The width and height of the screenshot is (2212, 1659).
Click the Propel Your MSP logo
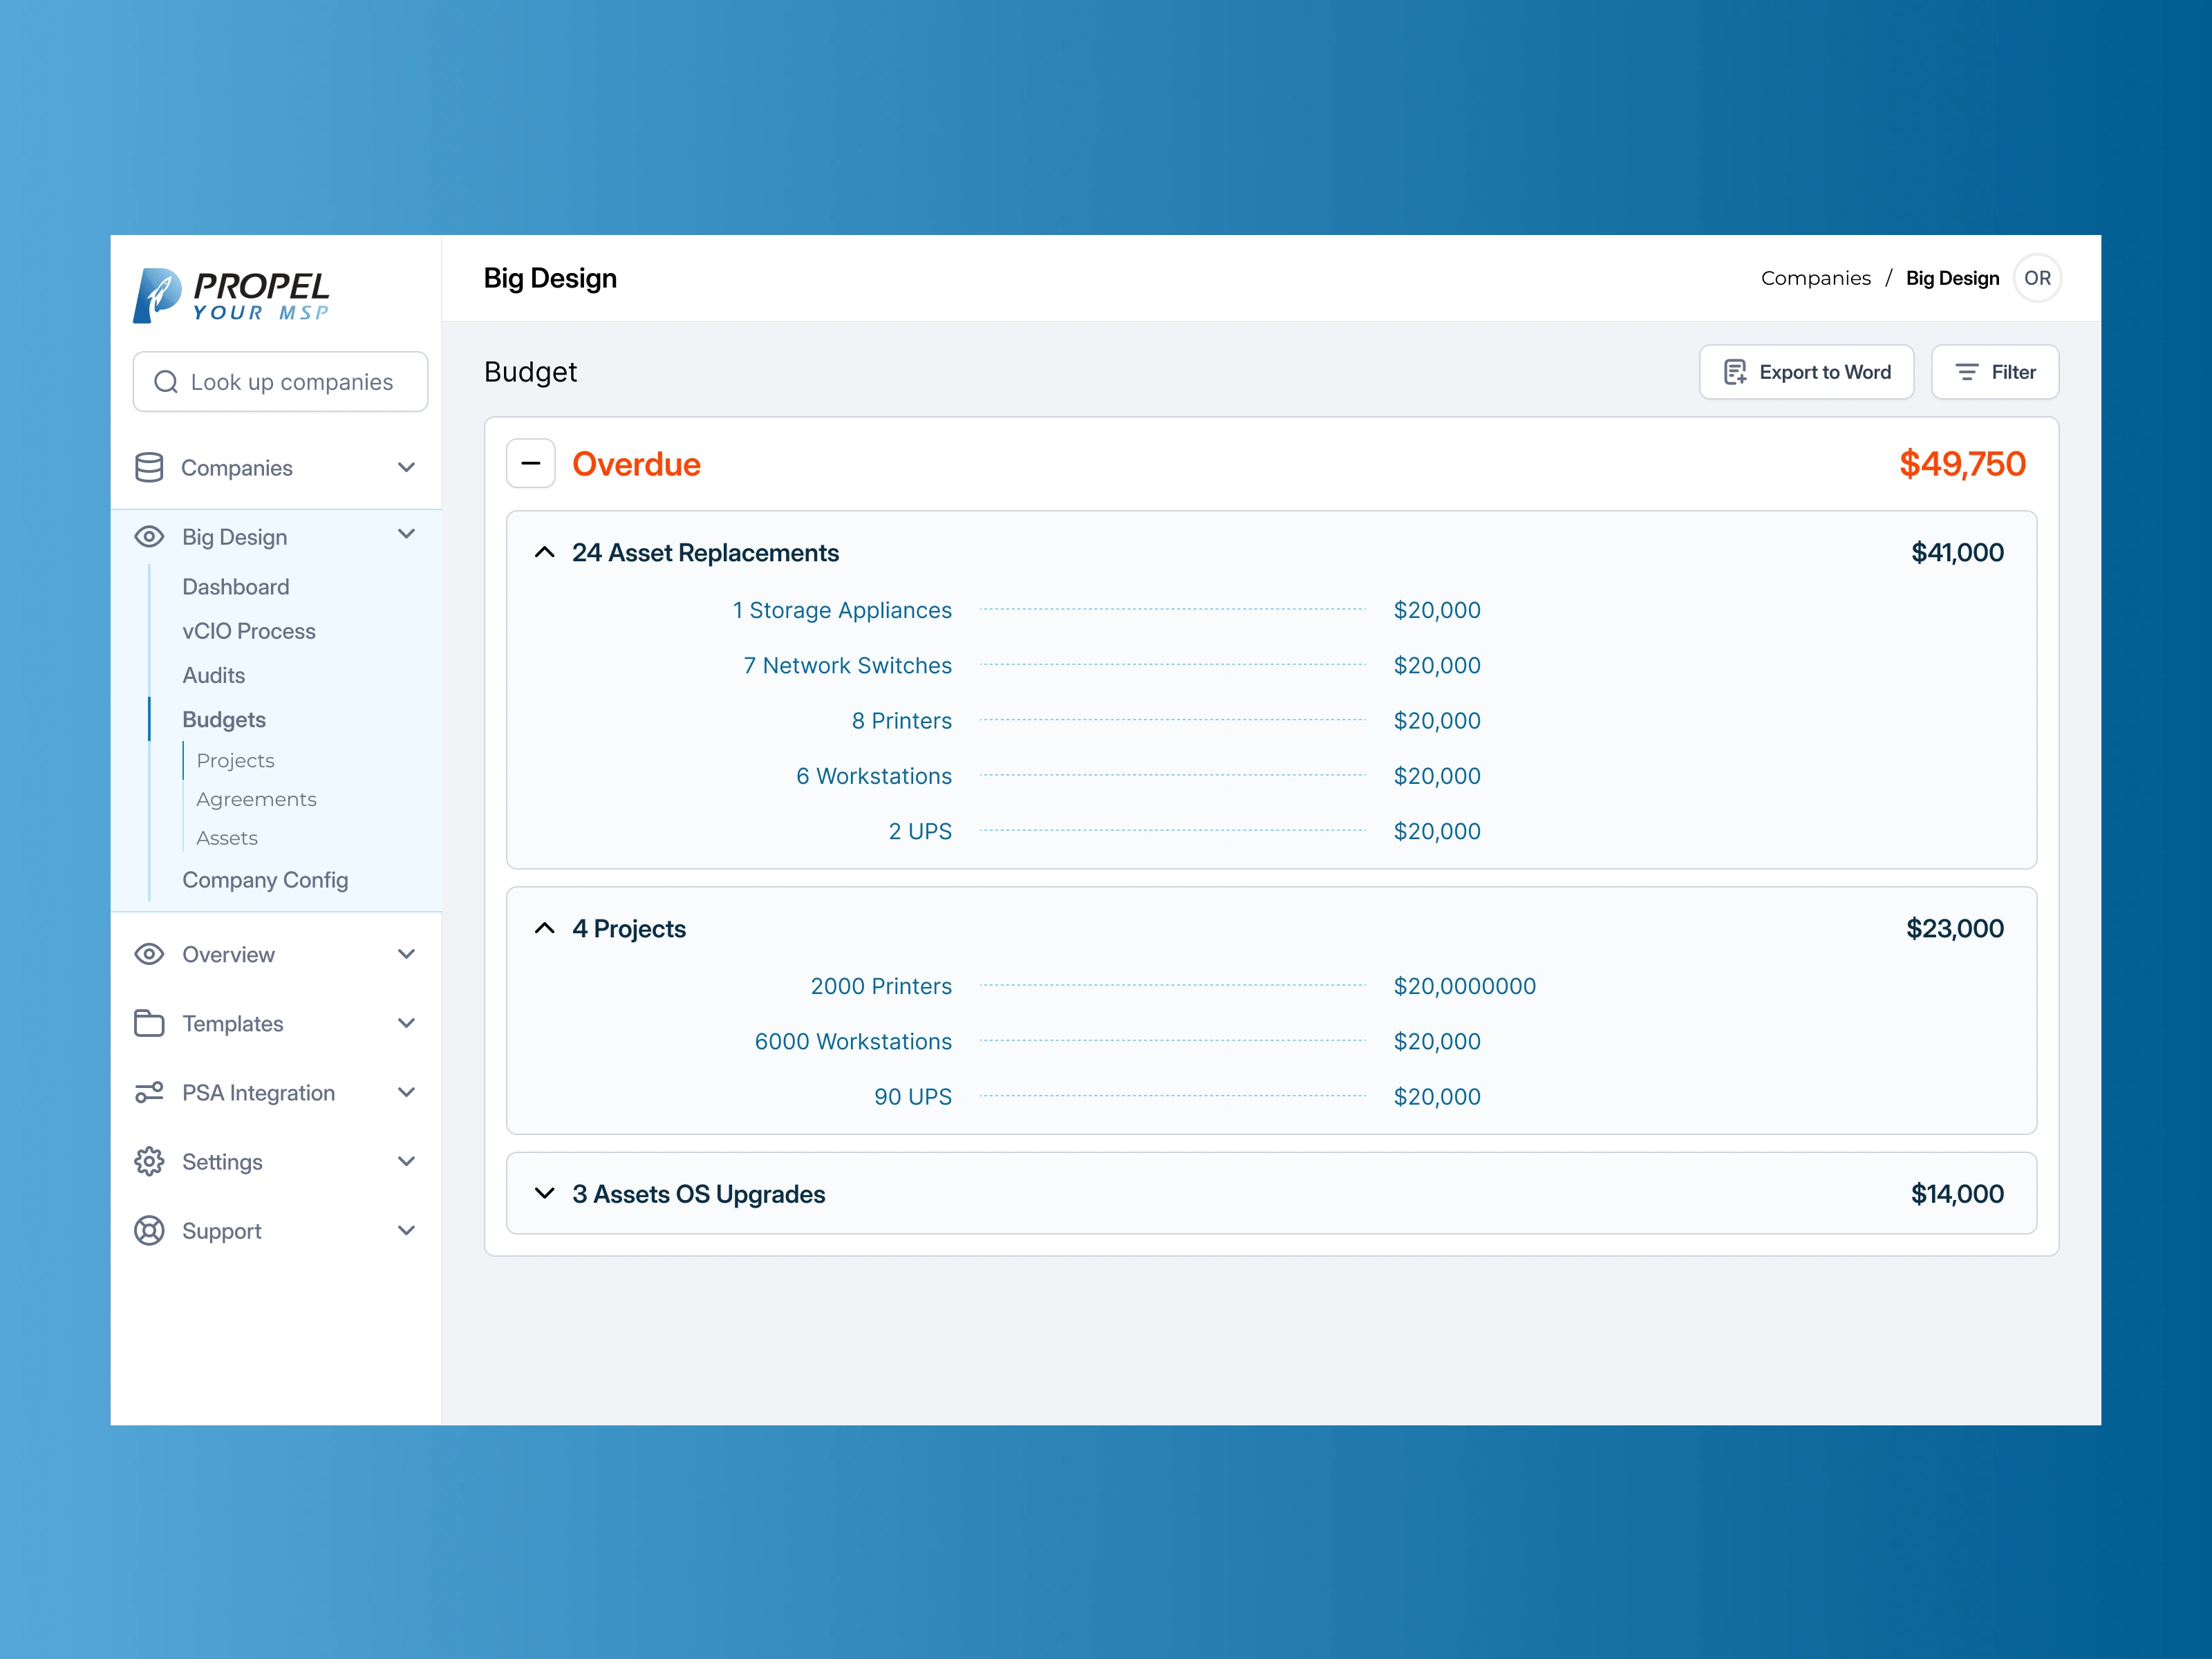(231, 295)
